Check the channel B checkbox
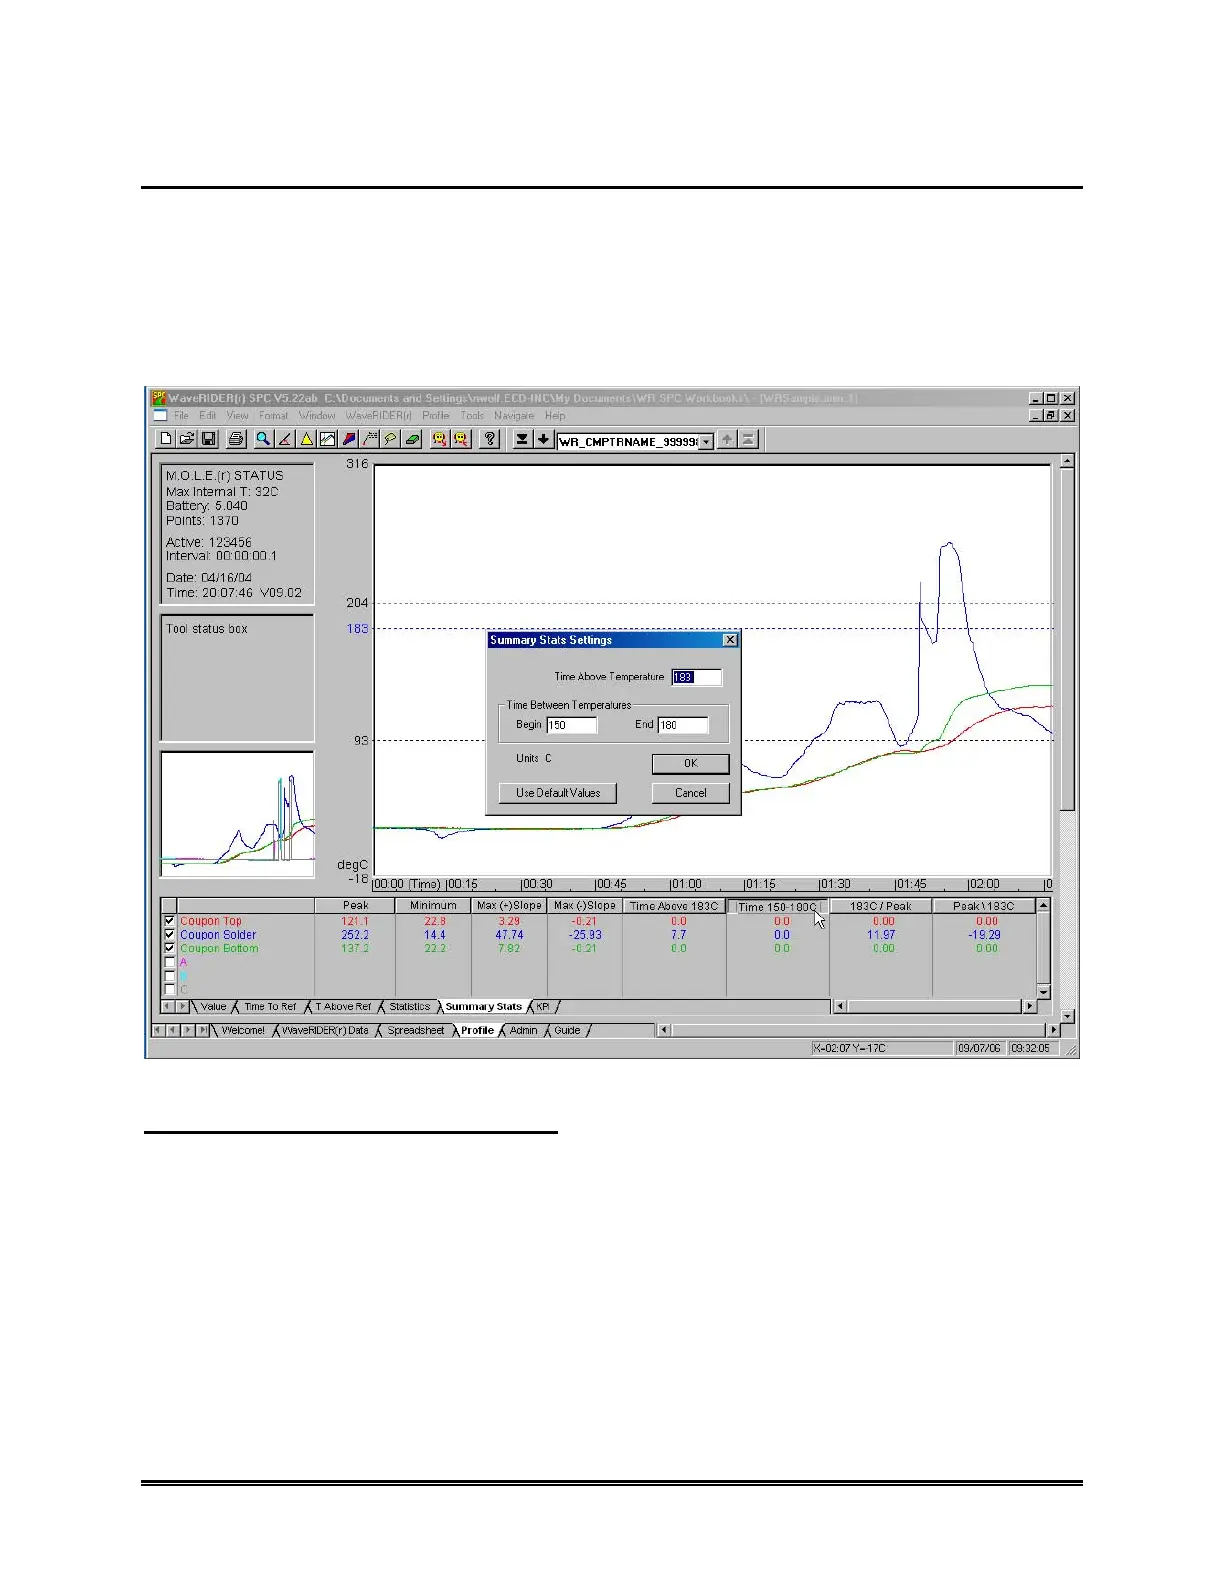The image size is (1224, 1584). [x=169, y=976]
